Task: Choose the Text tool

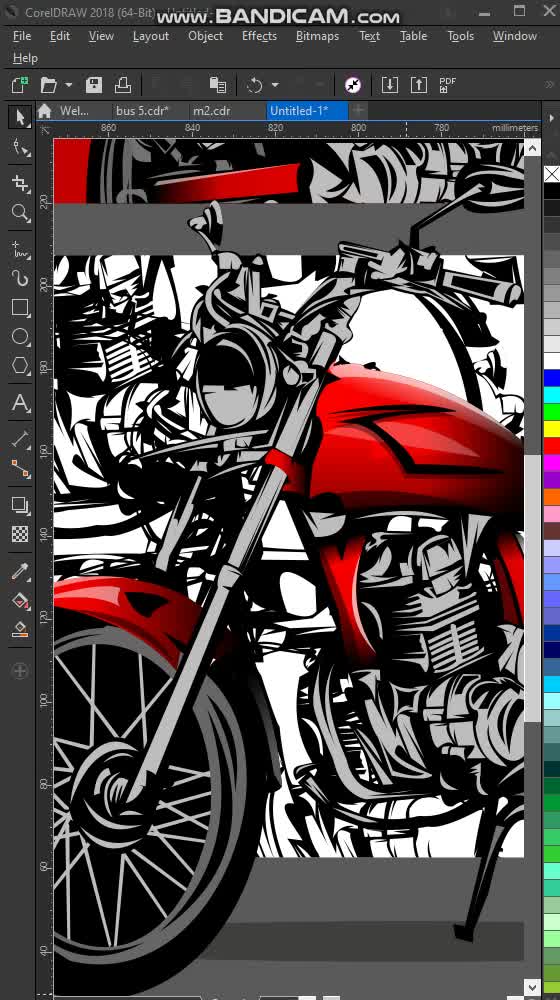Action: pos(20,404)
